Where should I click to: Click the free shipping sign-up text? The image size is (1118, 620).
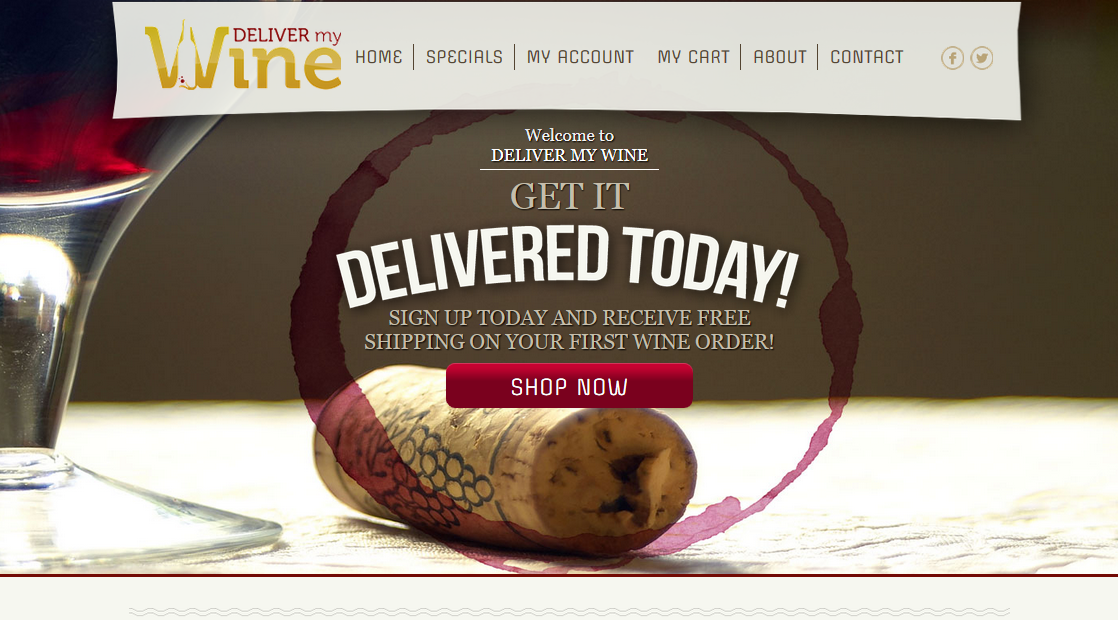(569, 329)
